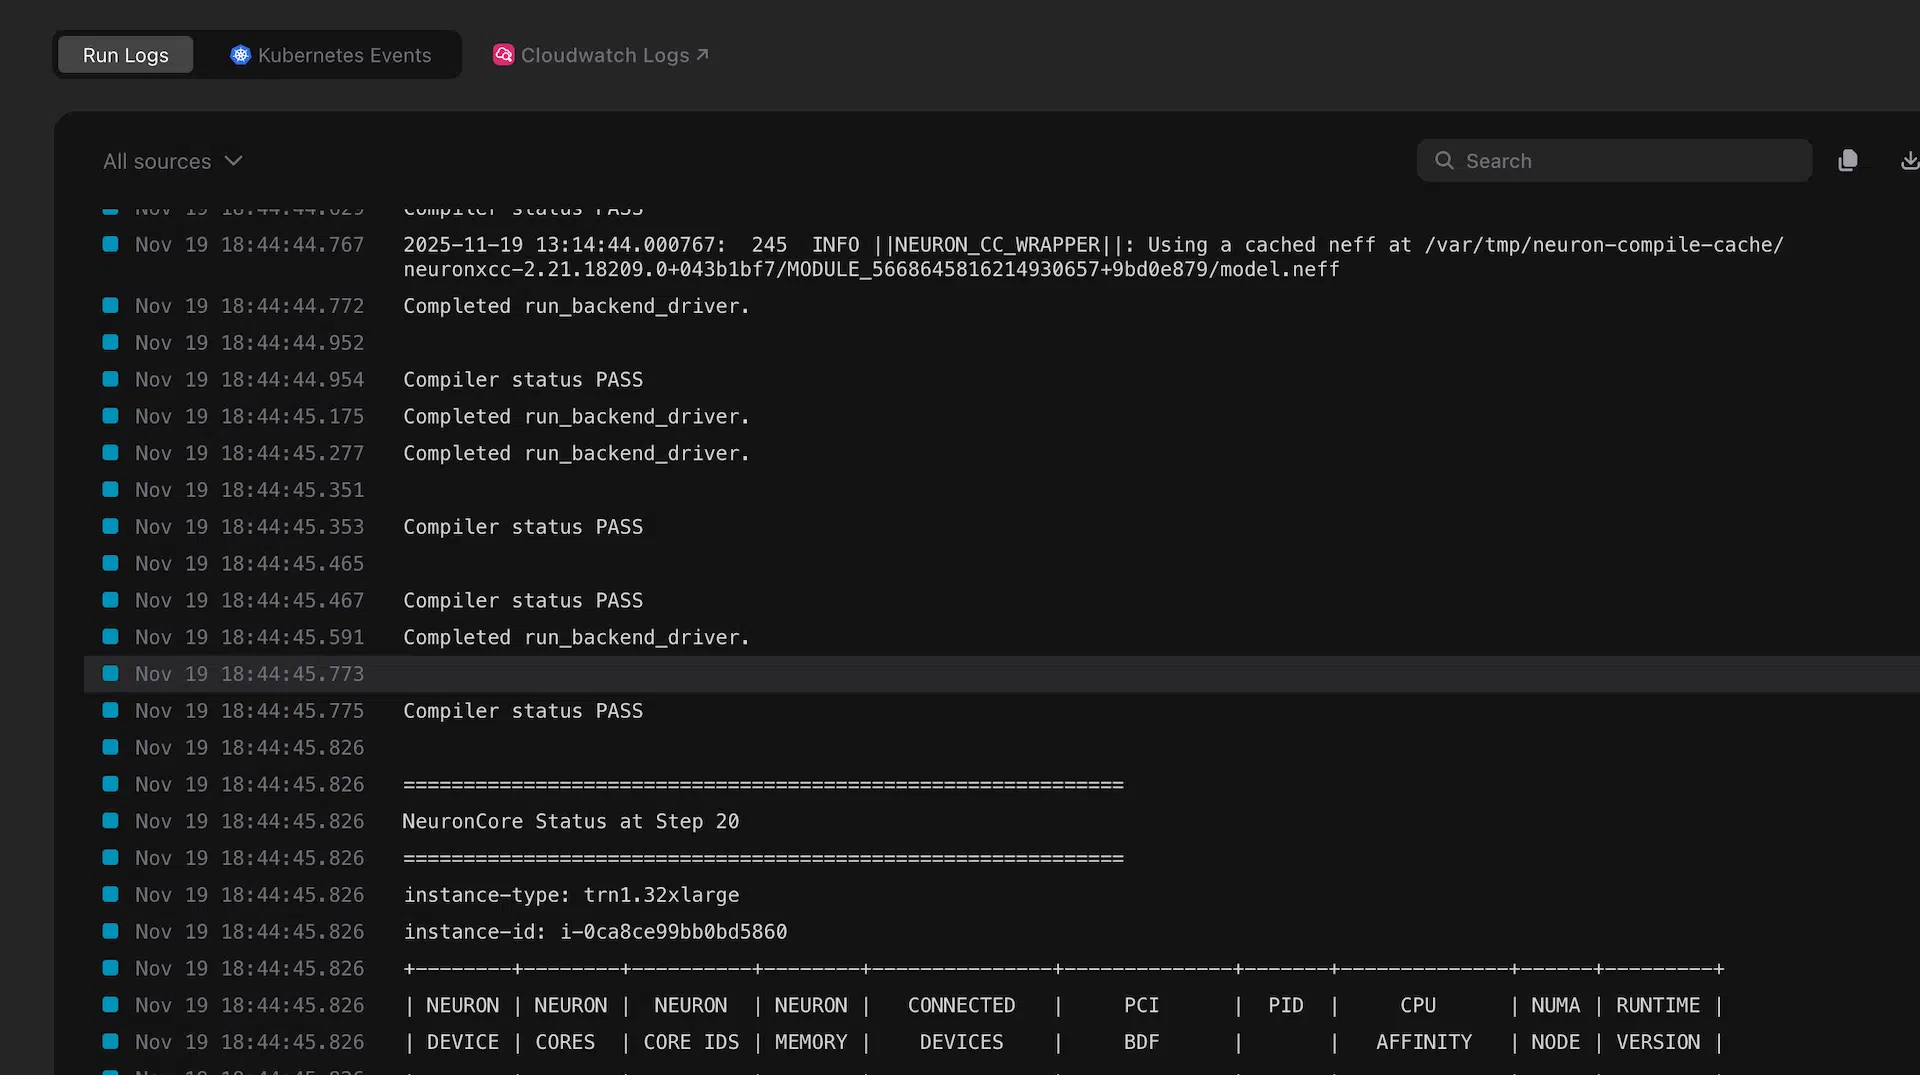
Task: Copy the logs with the clipboard icon
Action: click(1848, 161)
